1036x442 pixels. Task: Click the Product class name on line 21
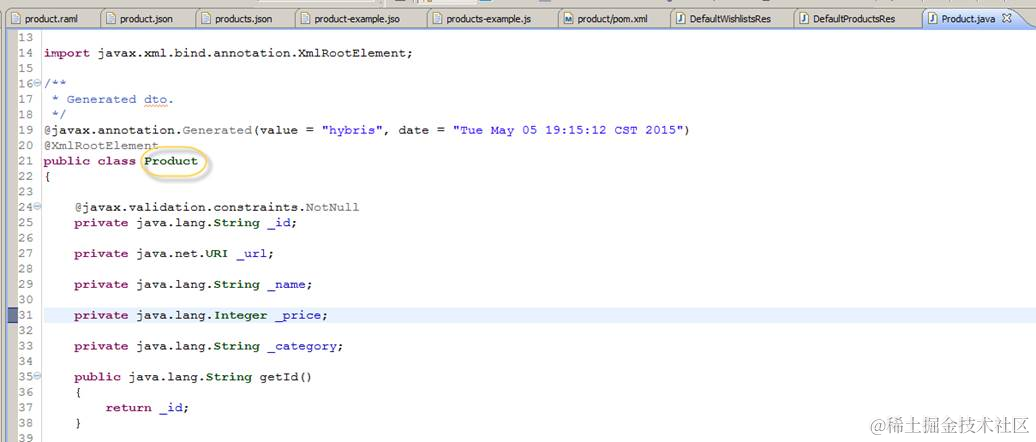tap(171, 161)
